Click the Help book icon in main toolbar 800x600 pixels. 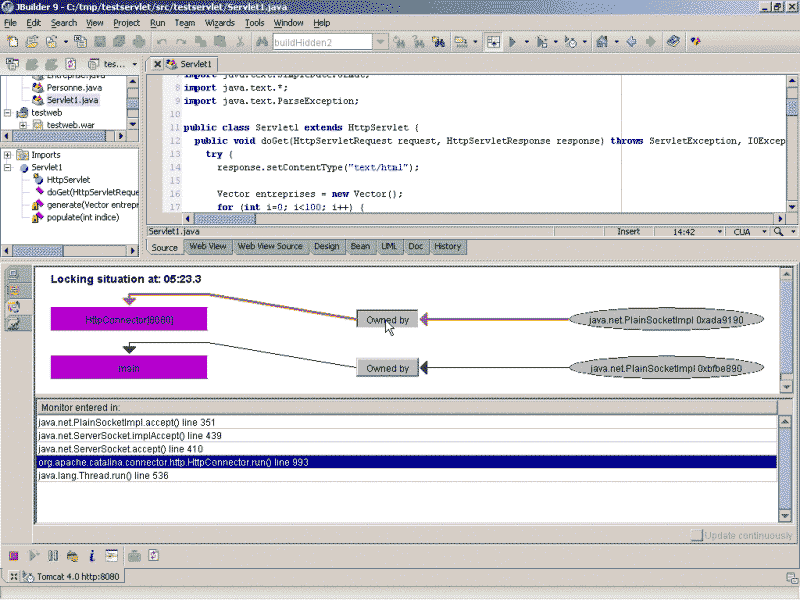[x=673, y=43]
